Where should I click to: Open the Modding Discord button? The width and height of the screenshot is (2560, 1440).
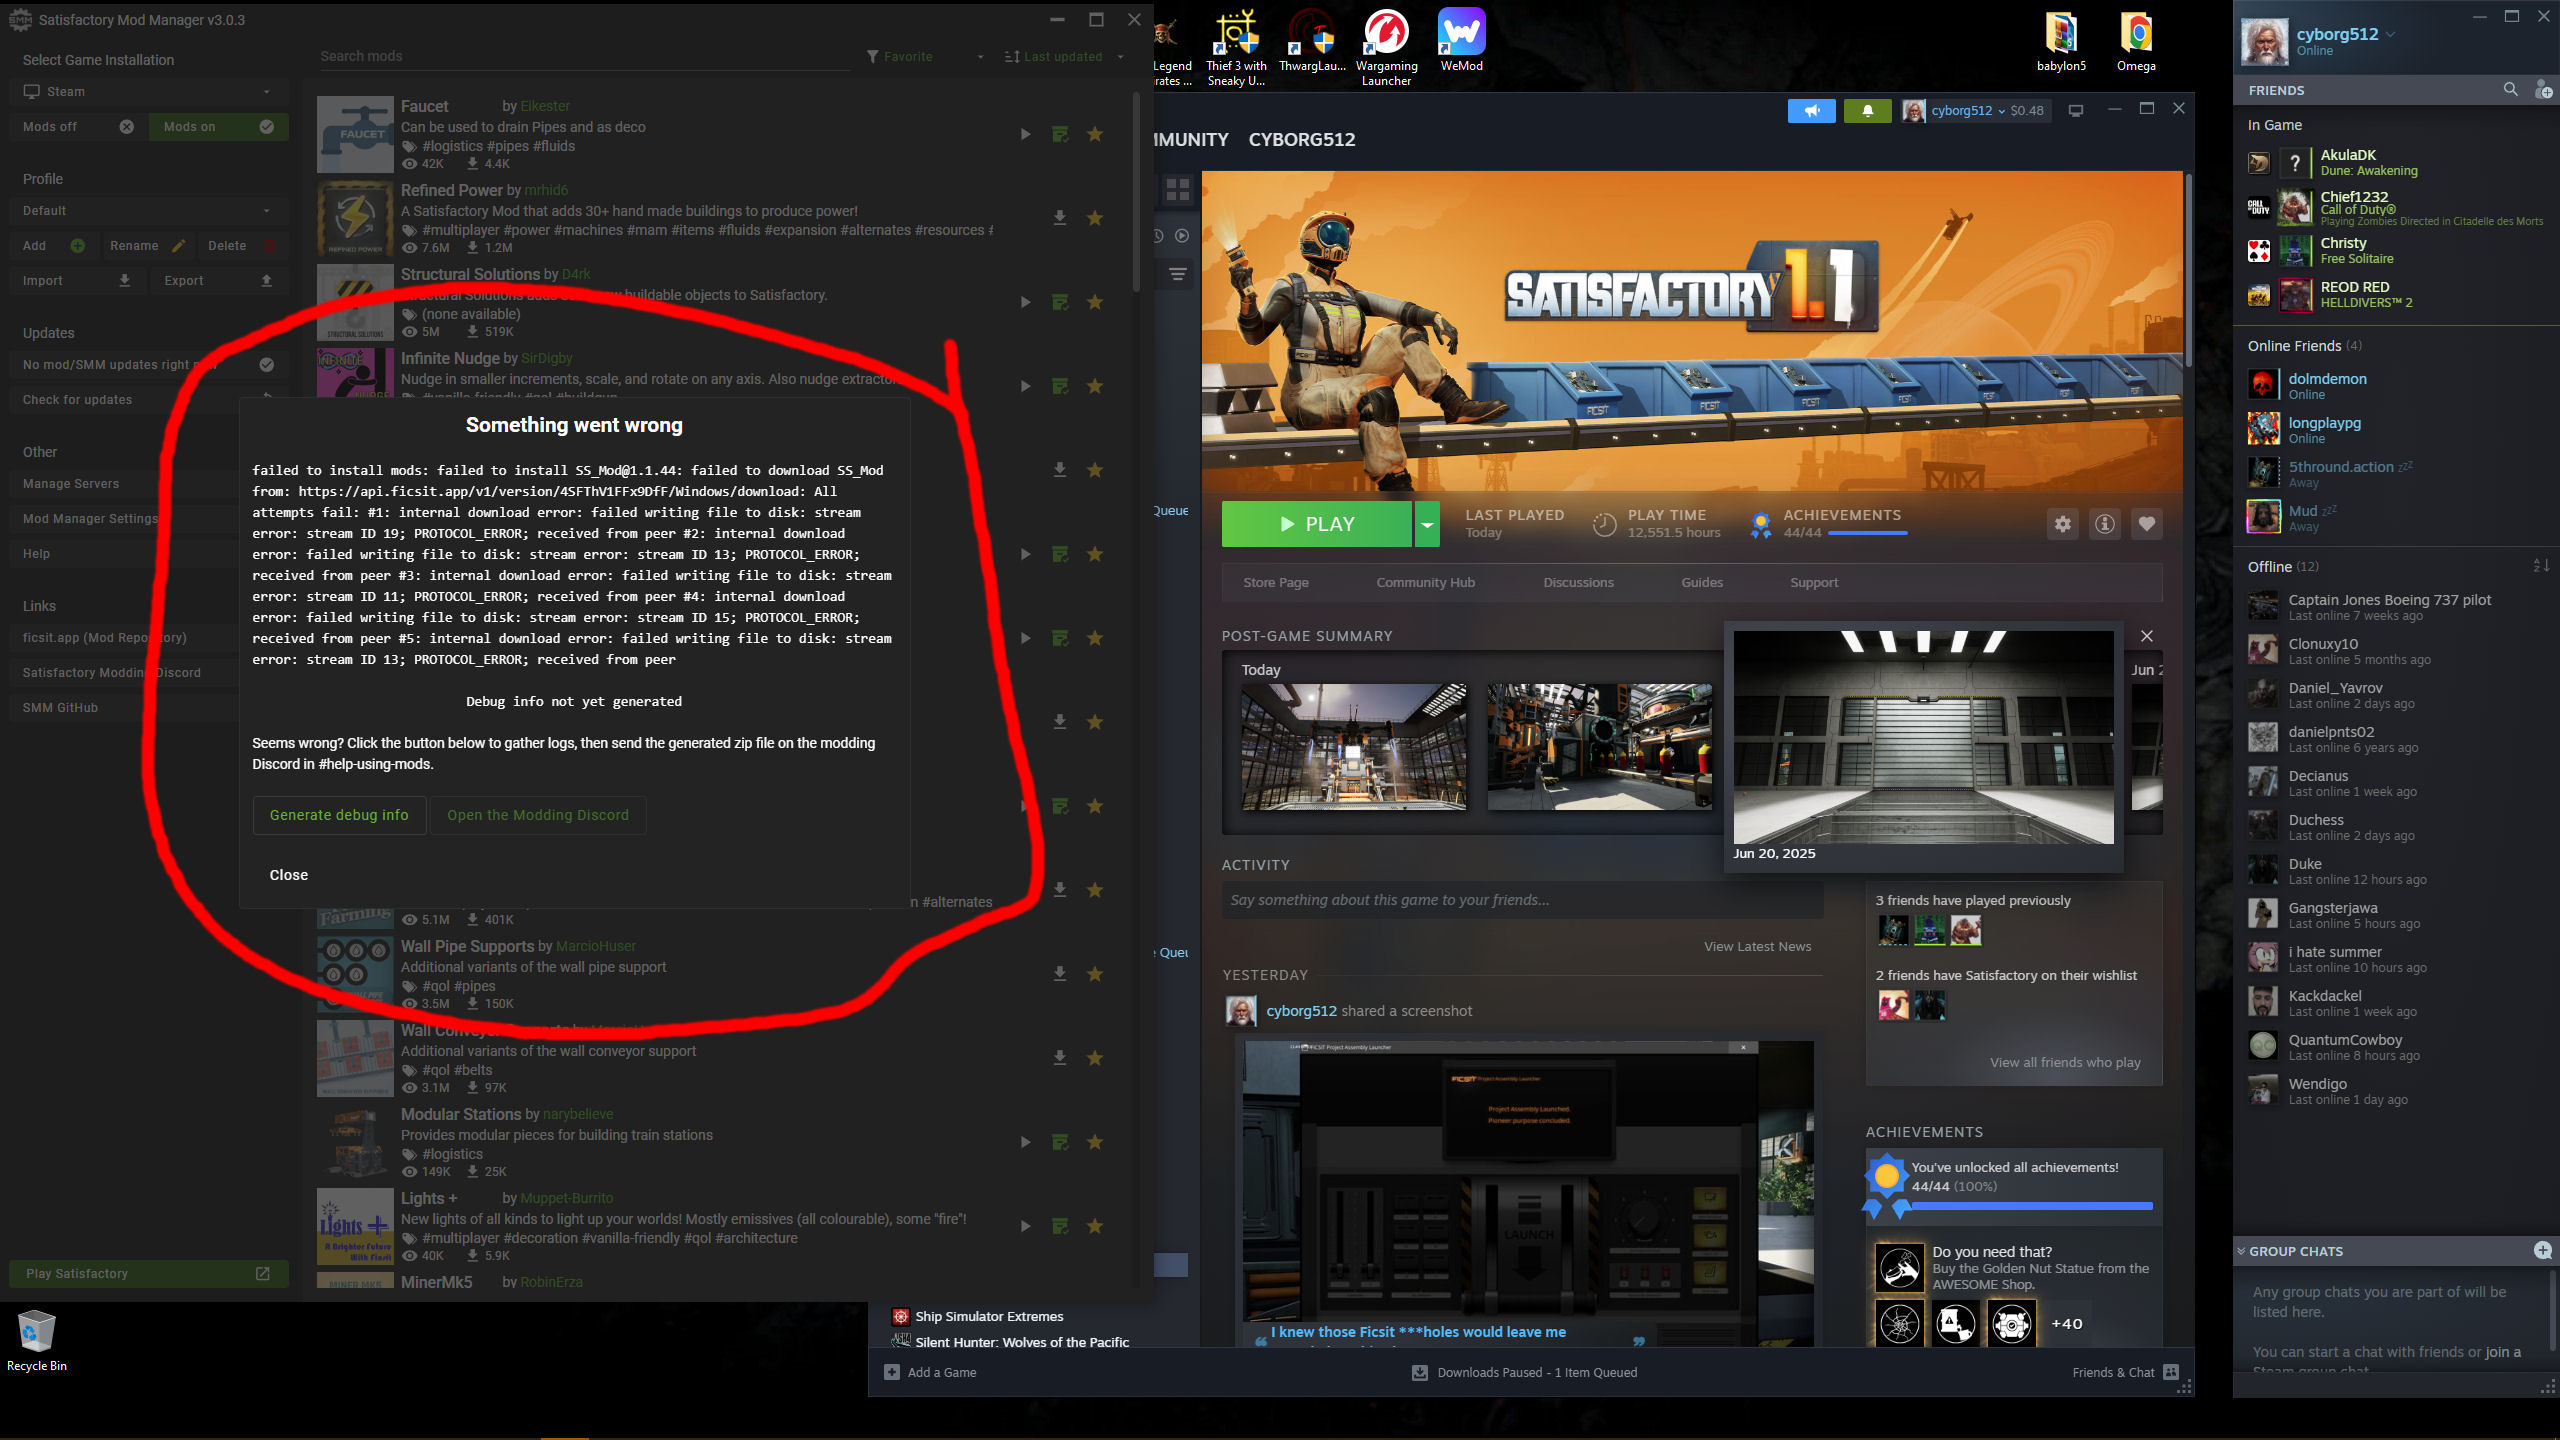click(x=538, y=815)
